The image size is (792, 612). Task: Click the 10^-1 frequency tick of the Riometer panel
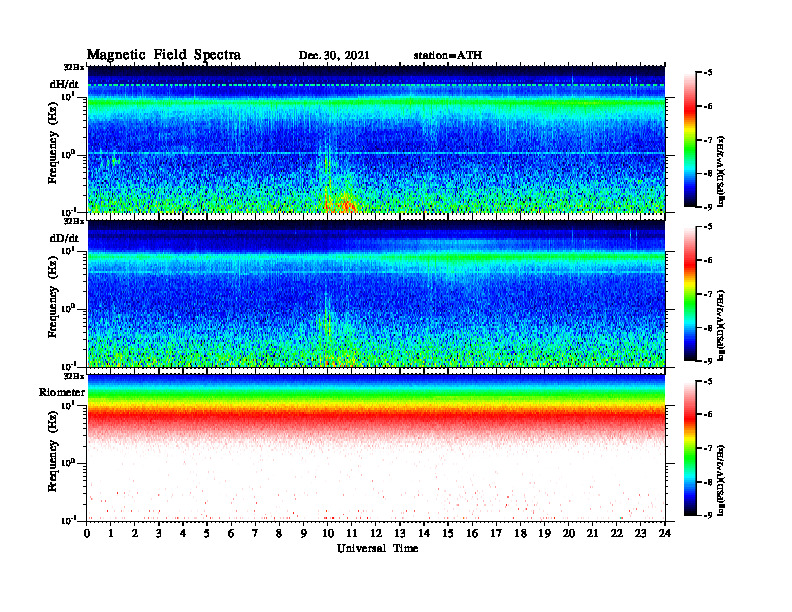[x=68, y=520]
